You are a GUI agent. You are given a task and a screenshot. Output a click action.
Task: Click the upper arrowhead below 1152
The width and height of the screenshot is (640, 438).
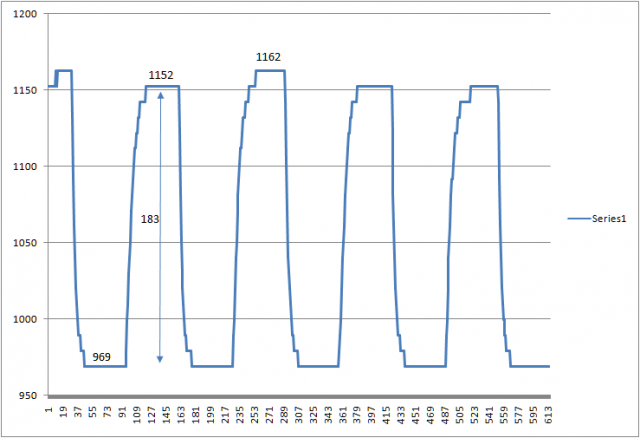tap(160, 94)
